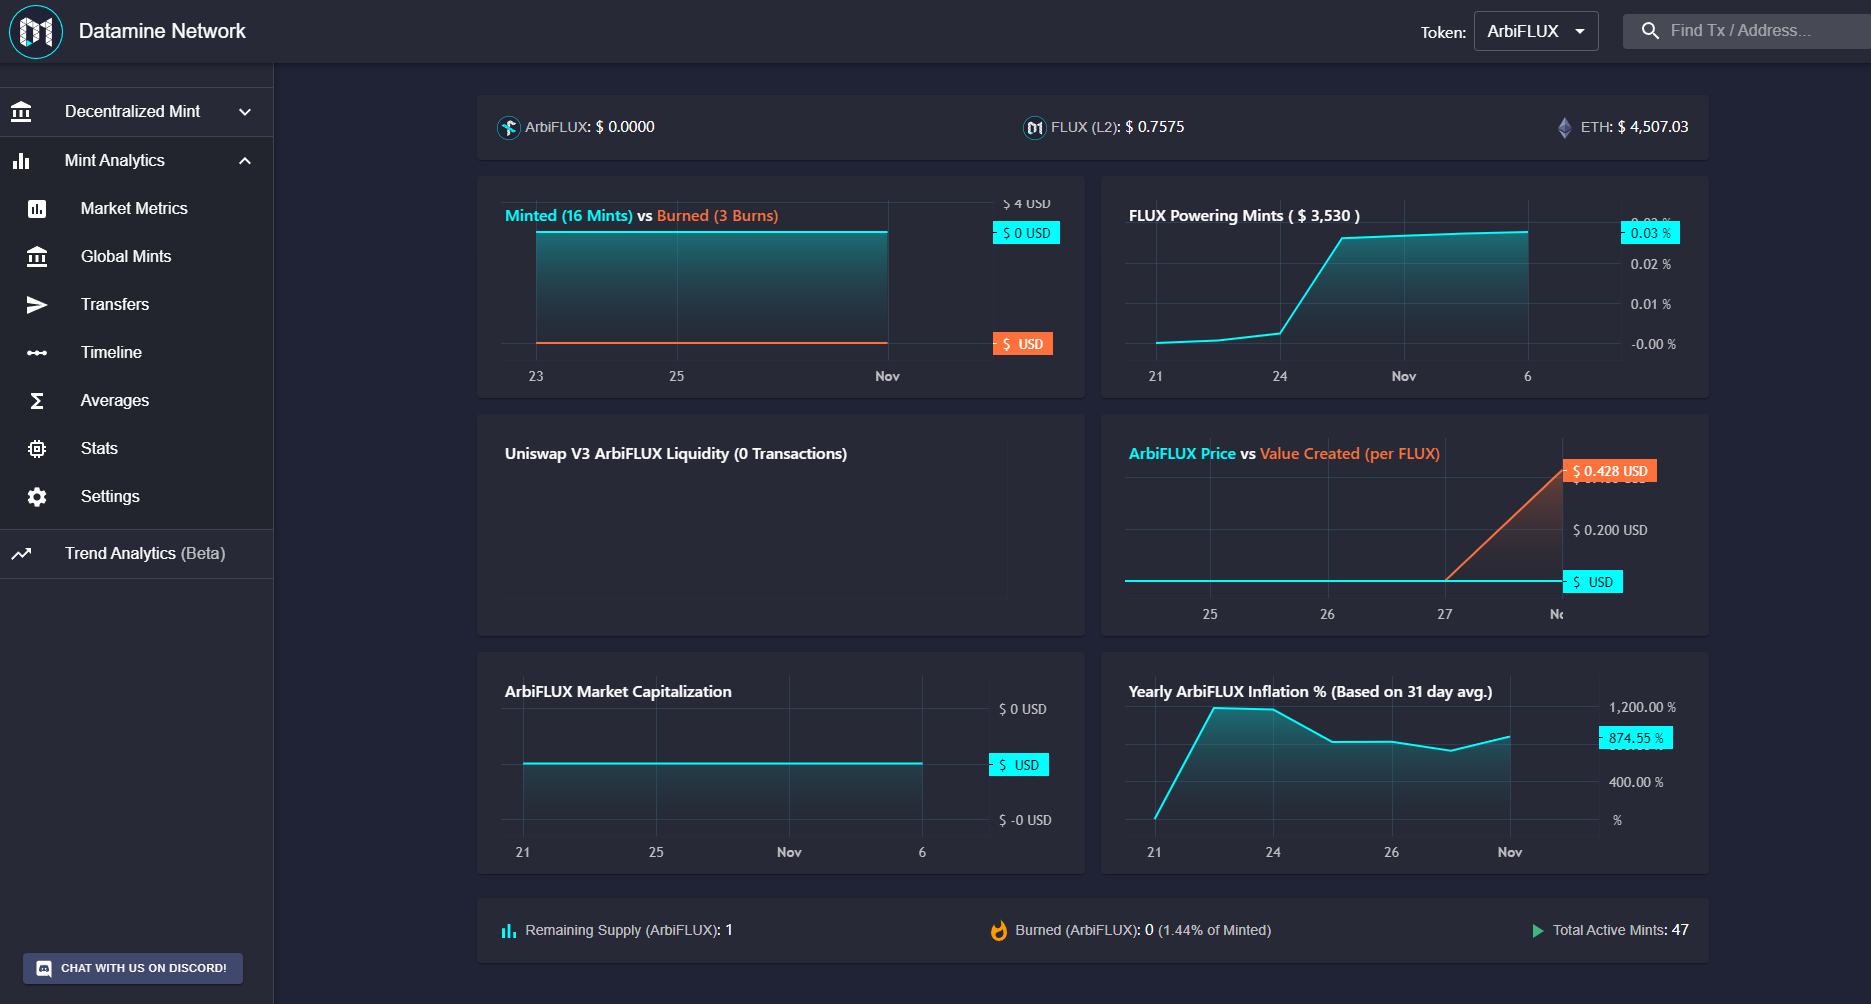
Task: Click the search magnifier icon
Action: (x=1650, y=31)
